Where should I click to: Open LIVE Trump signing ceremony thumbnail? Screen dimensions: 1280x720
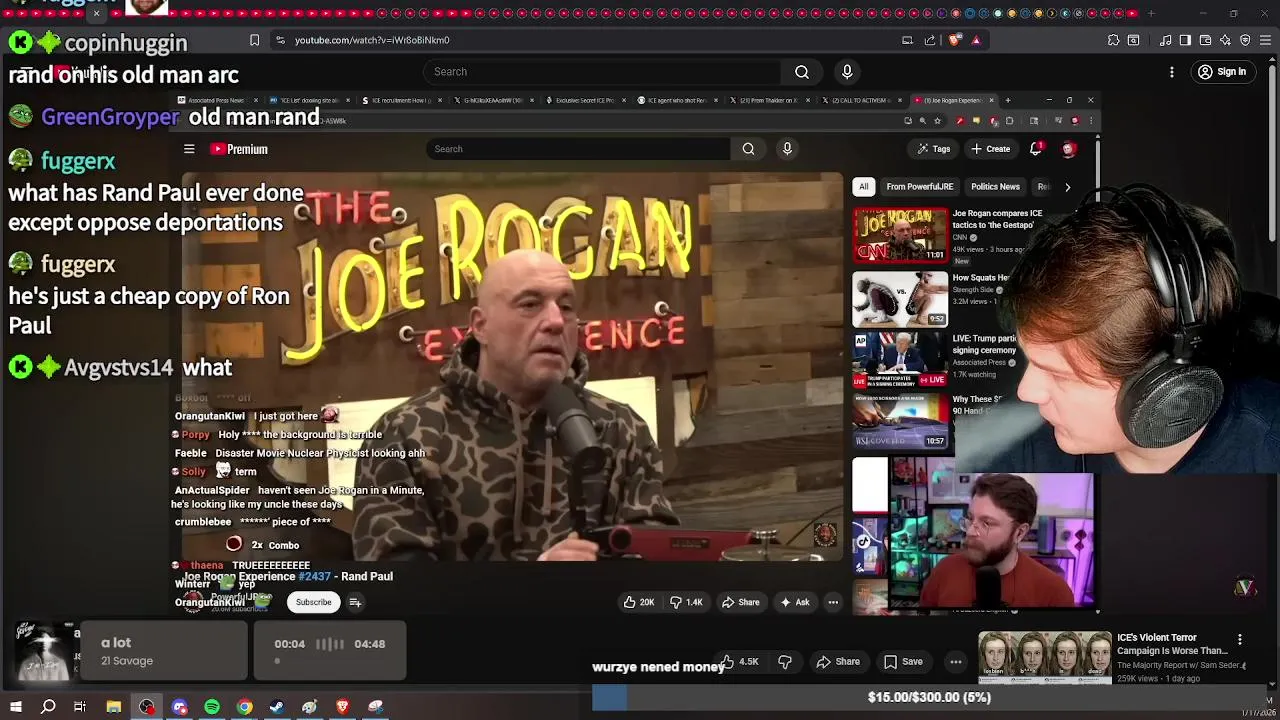click(900, 361)
